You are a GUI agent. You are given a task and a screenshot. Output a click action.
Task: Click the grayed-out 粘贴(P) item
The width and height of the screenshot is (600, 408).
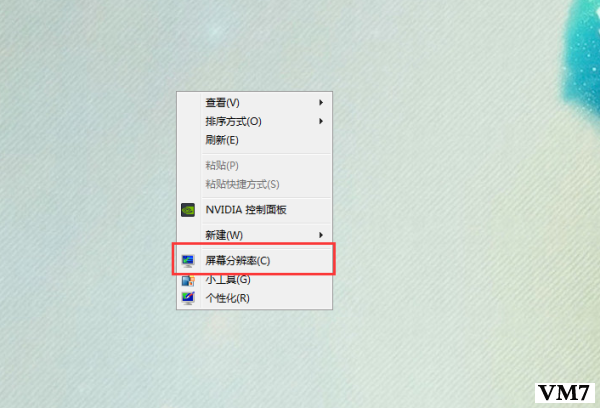point(254,165)
